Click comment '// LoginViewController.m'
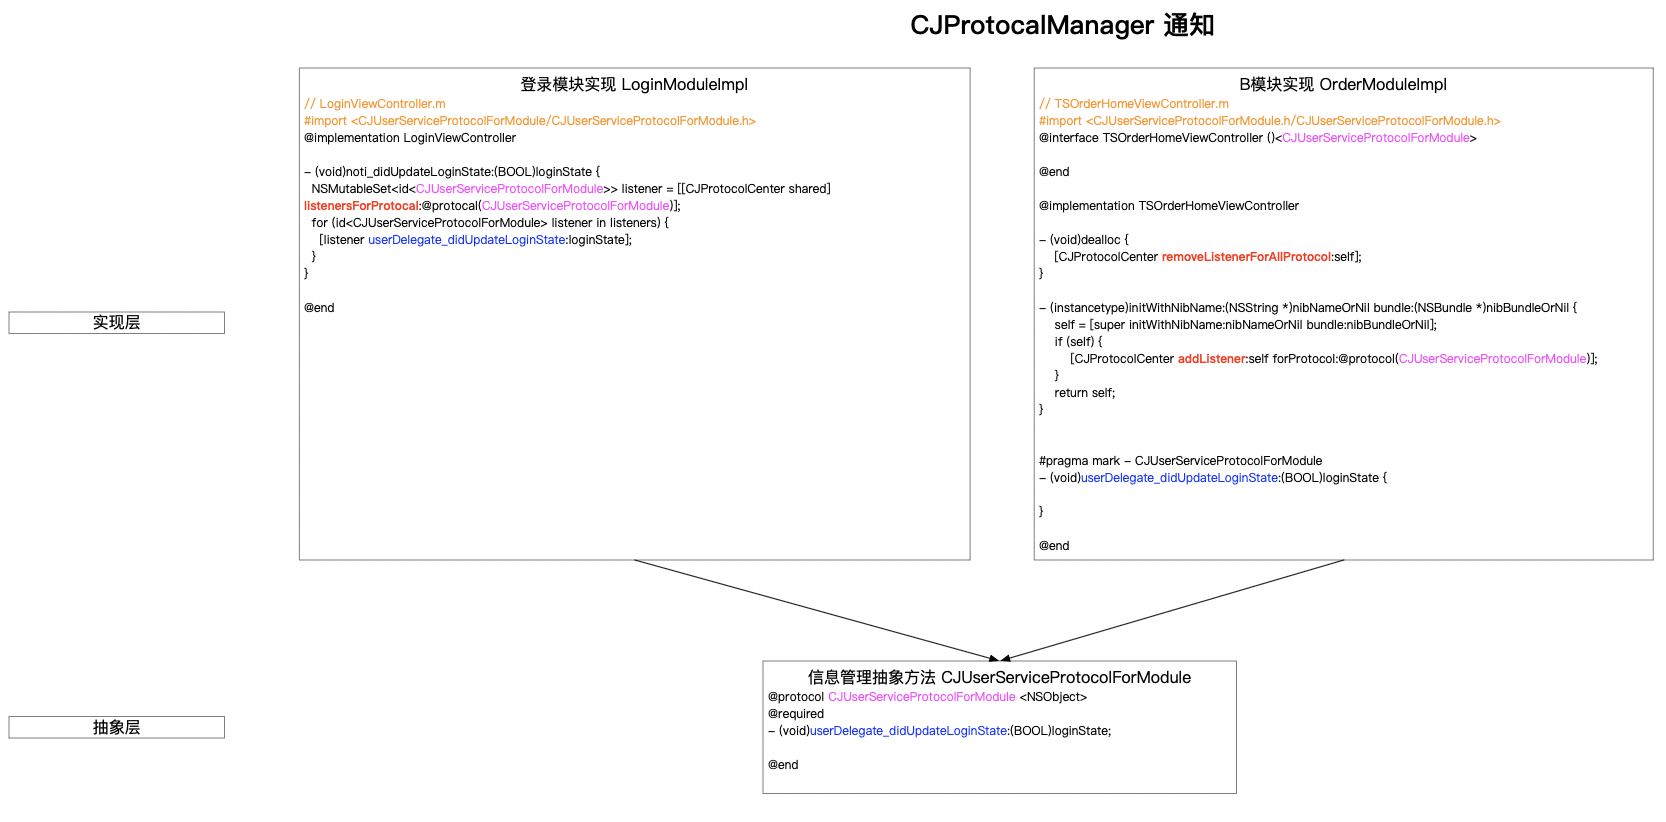1666x822 pixels. pyautogui.click(x=375, y=104)
